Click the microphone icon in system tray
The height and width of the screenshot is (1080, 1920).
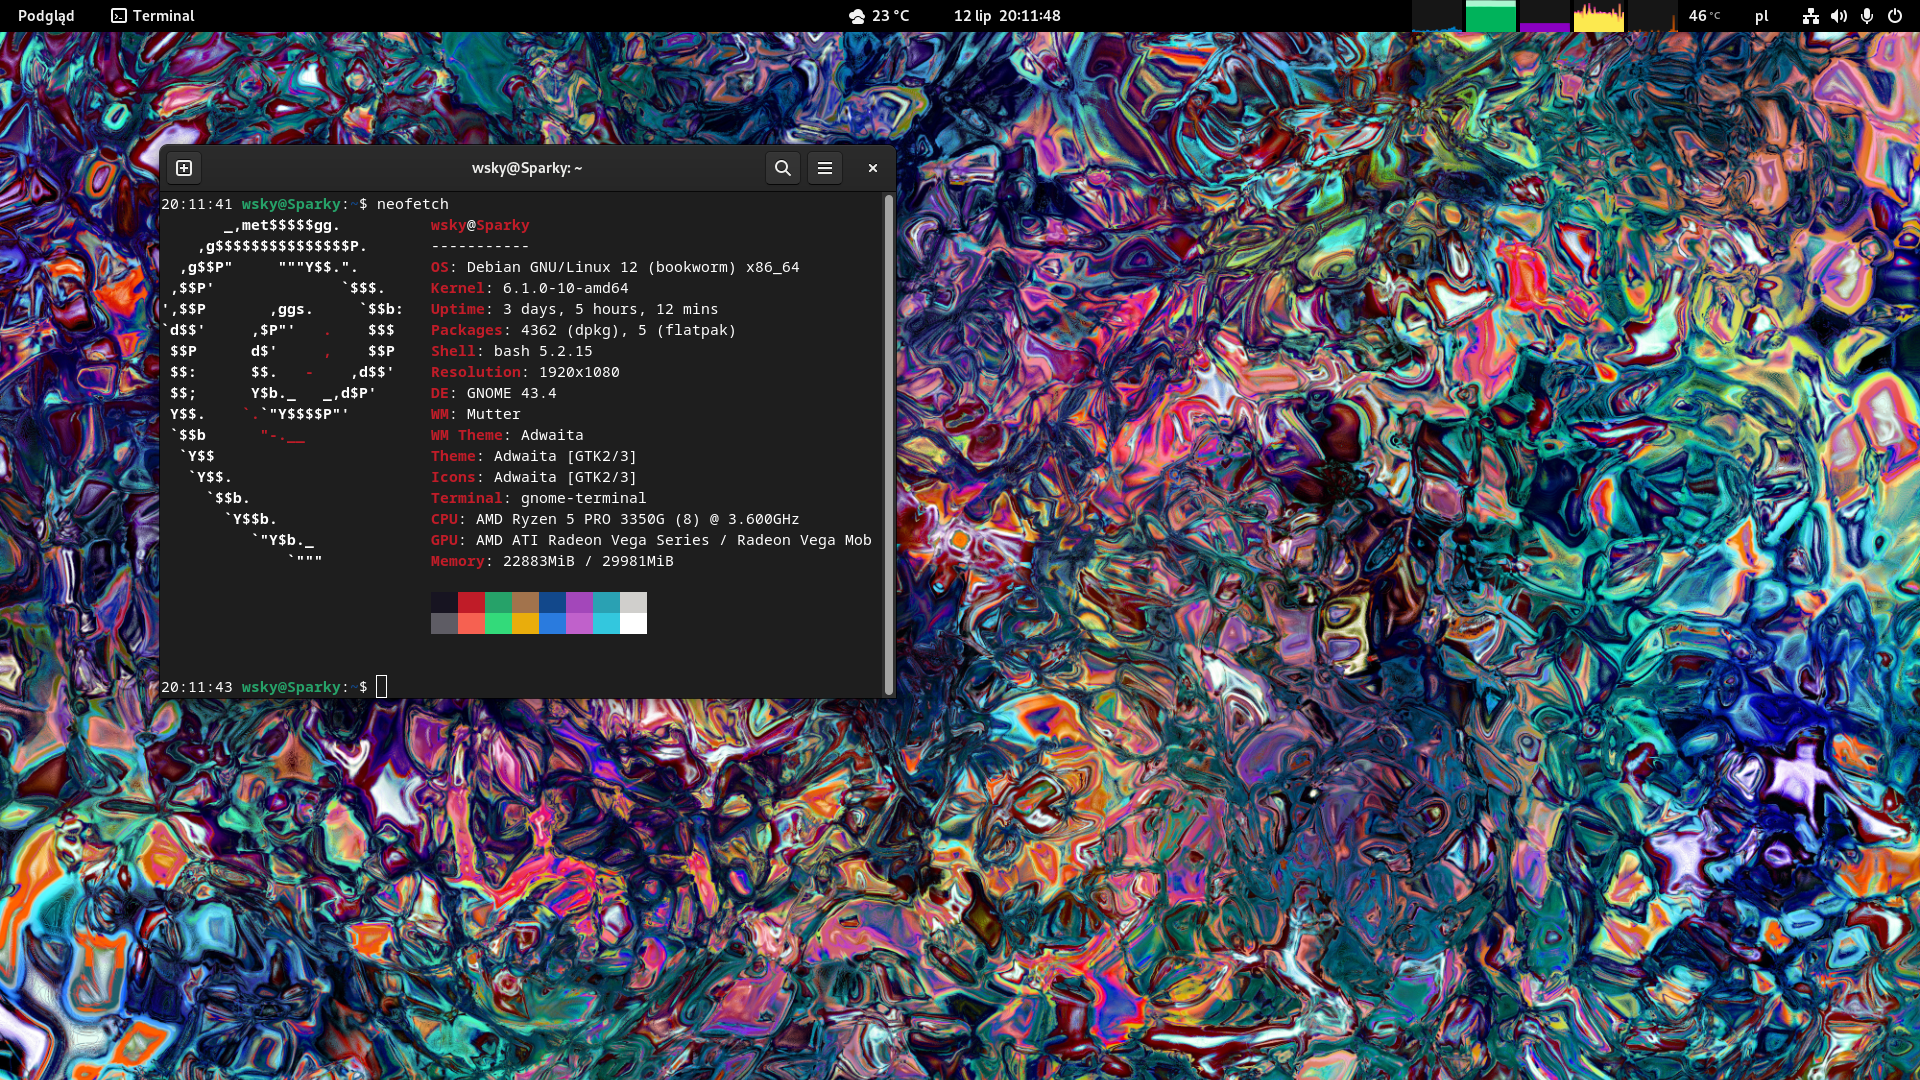click(1867, 16)
